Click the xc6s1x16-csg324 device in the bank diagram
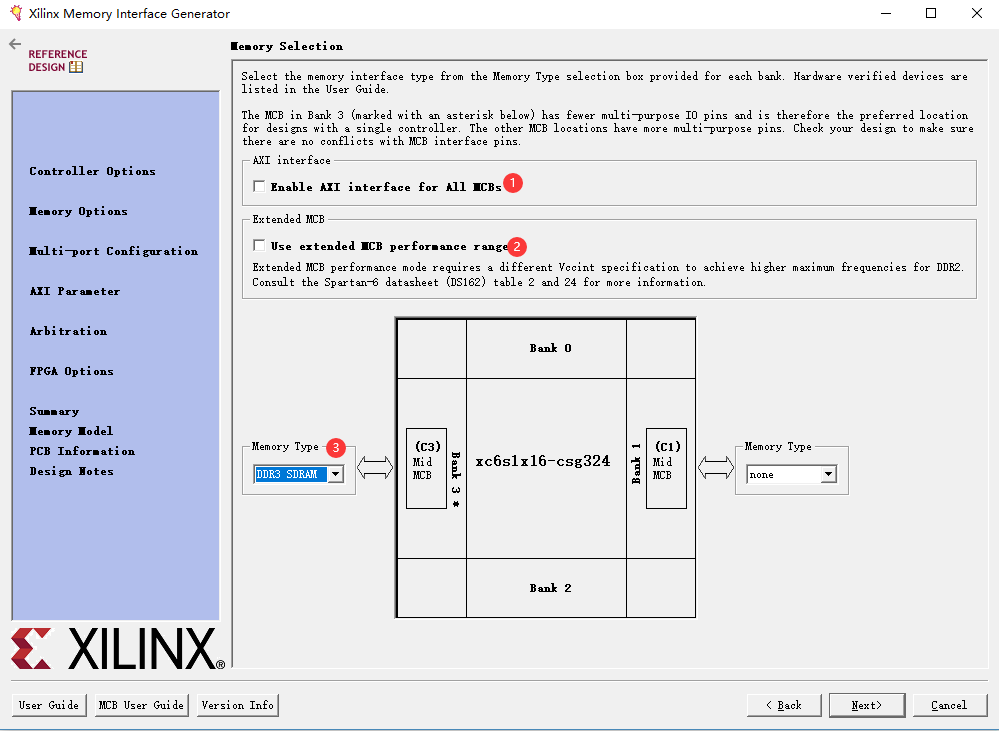The width and height of the screenshot is (999, 731). (545, 461)
